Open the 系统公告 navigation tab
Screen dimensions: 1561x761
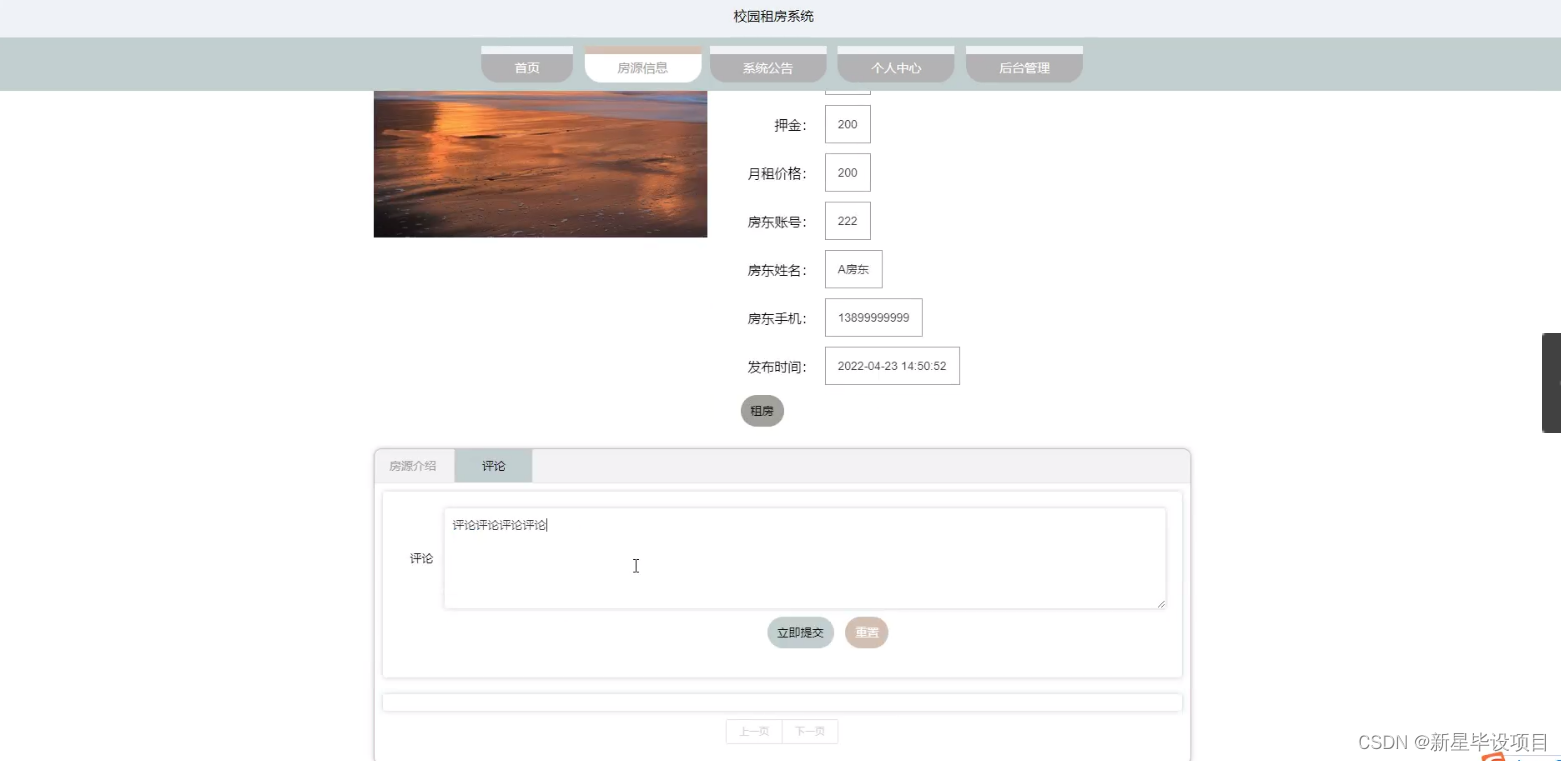(x=768, y=66)
